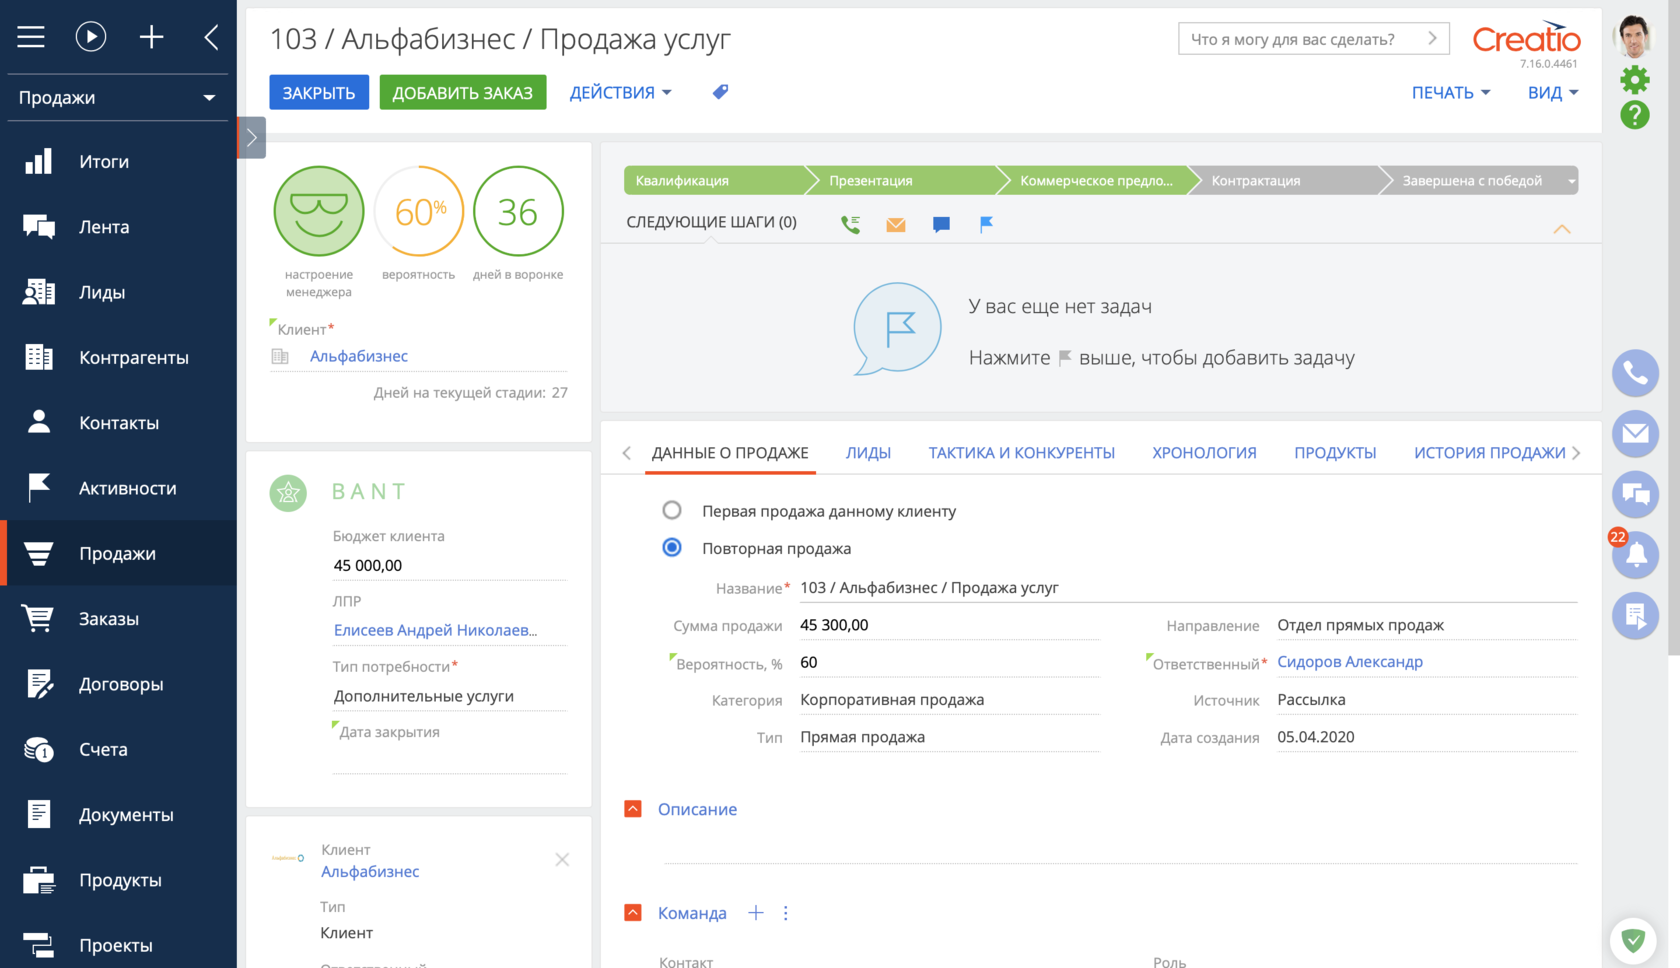The image size is (1680, 968).
Task: Clear client card with X icon
Action: point(562,860)
